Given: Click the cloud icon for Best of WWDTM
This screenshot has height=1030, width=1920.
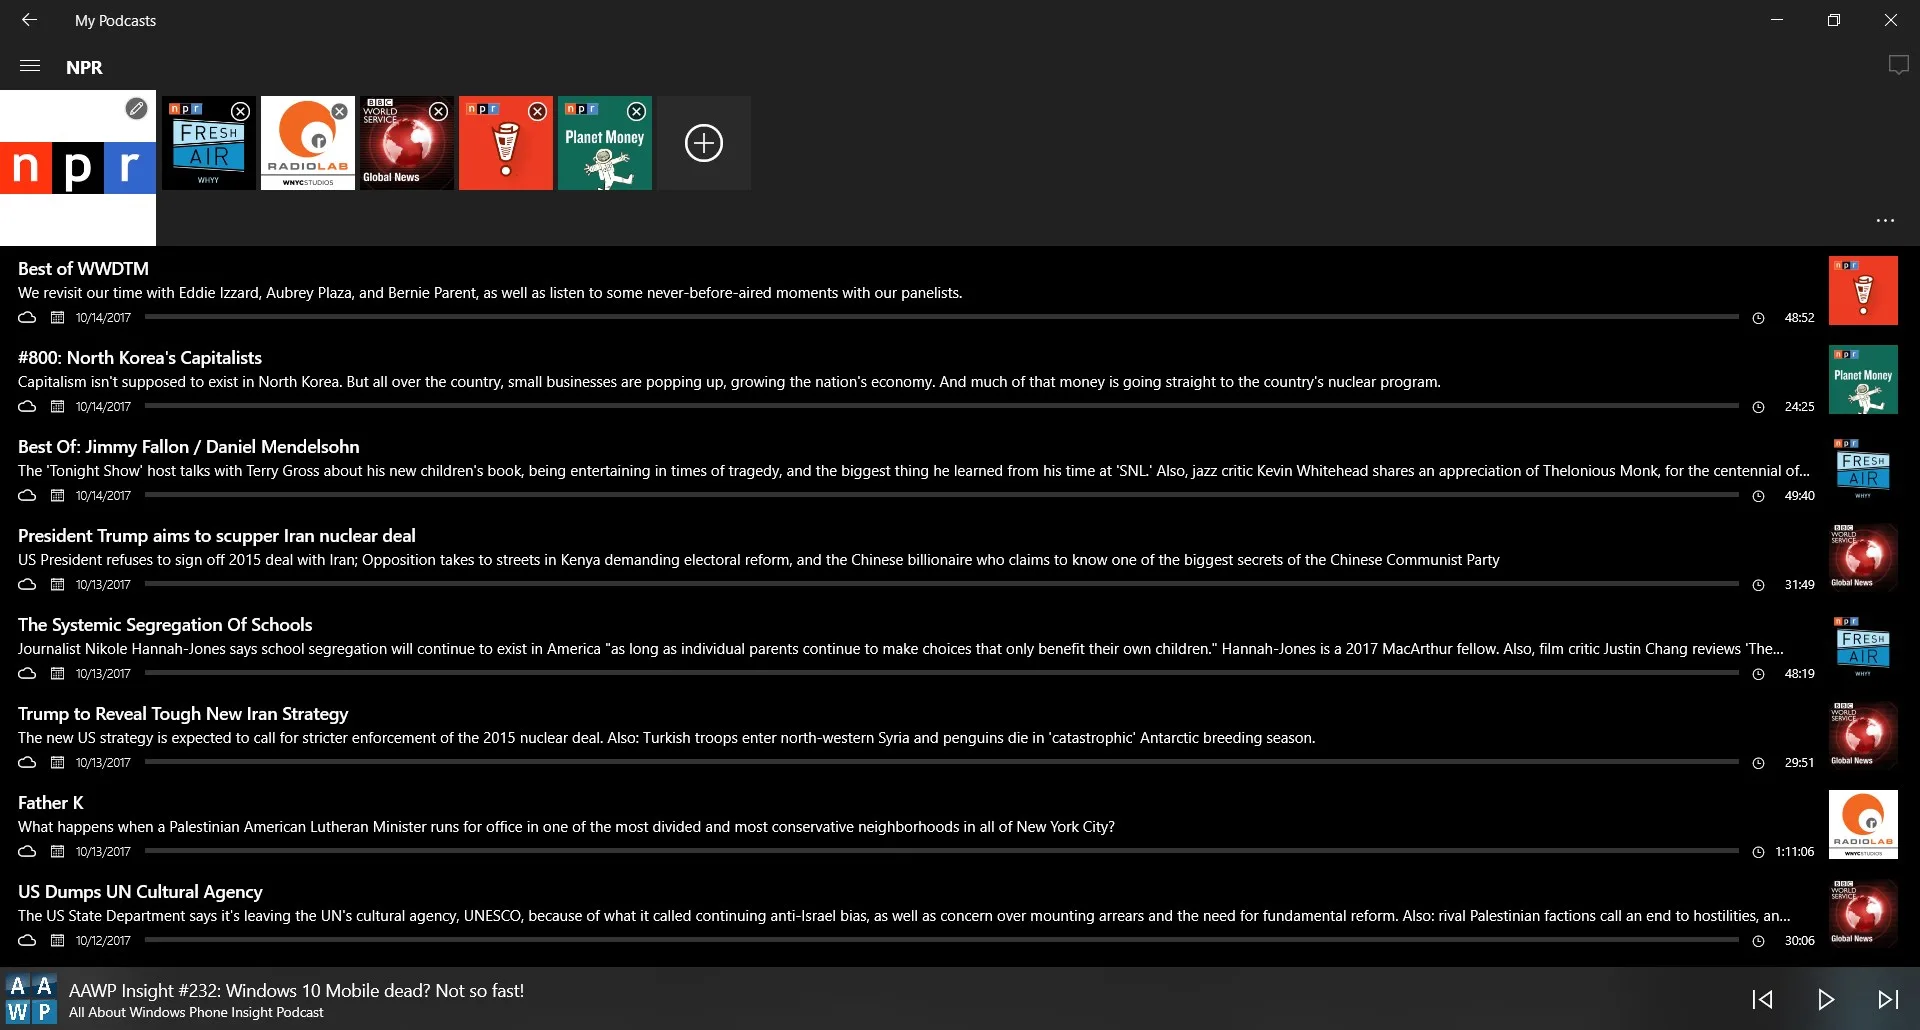Looking at the screenshot, I should (27, 318).
